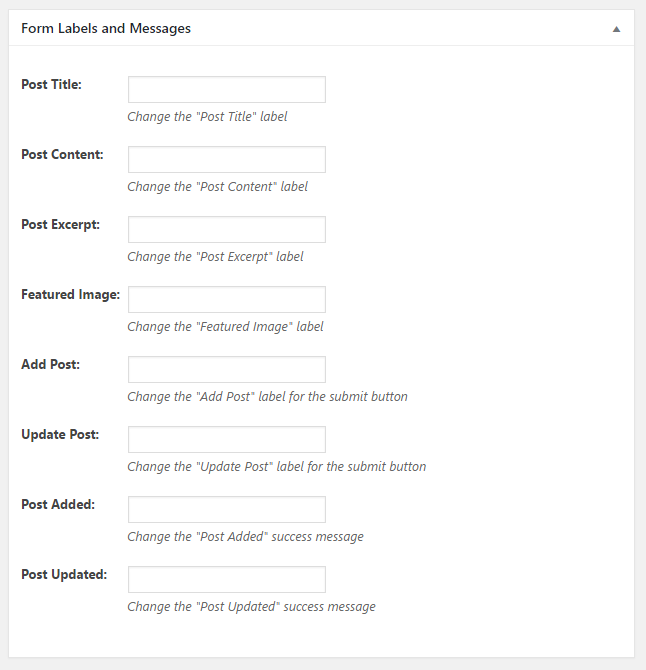Click the bold Update Post label

pos(60,435)
